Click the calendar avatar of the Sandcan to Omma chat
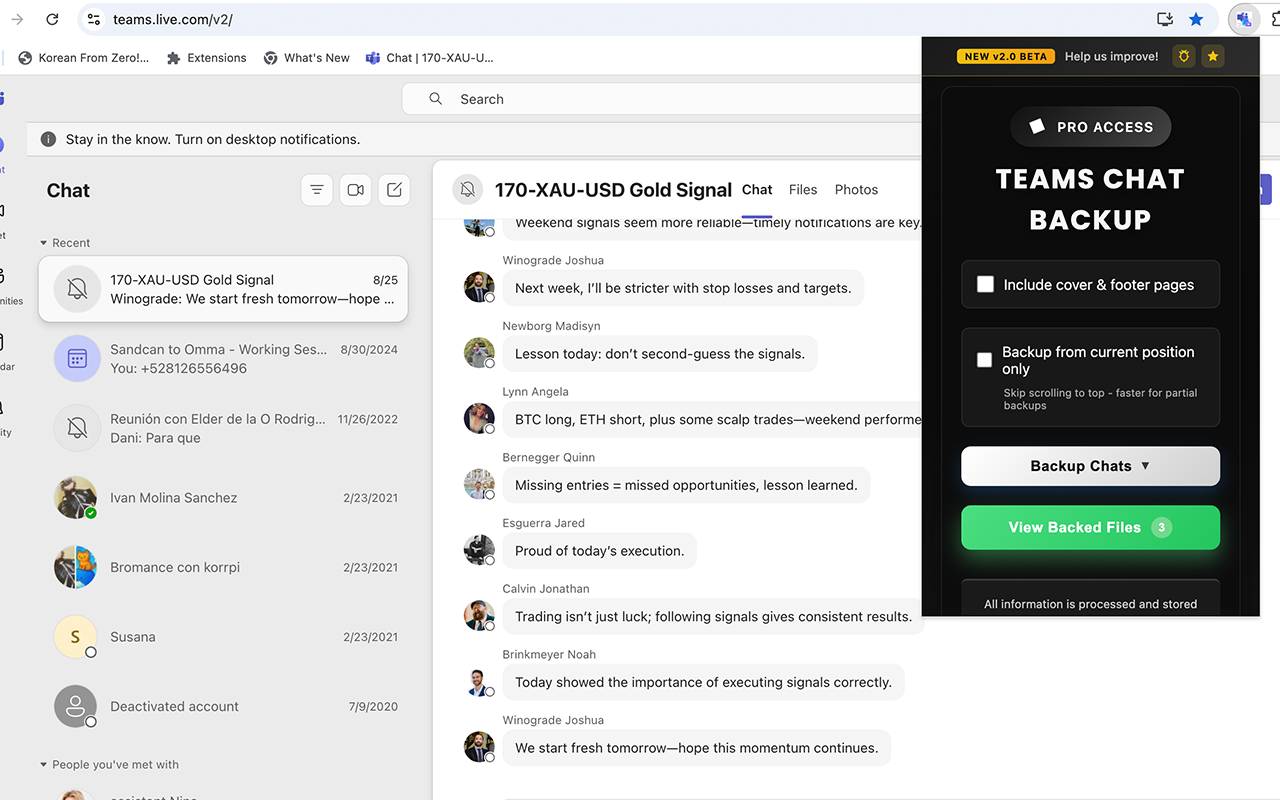The width and height of the screenshot is (1280, 800). (x=77, y=358)
